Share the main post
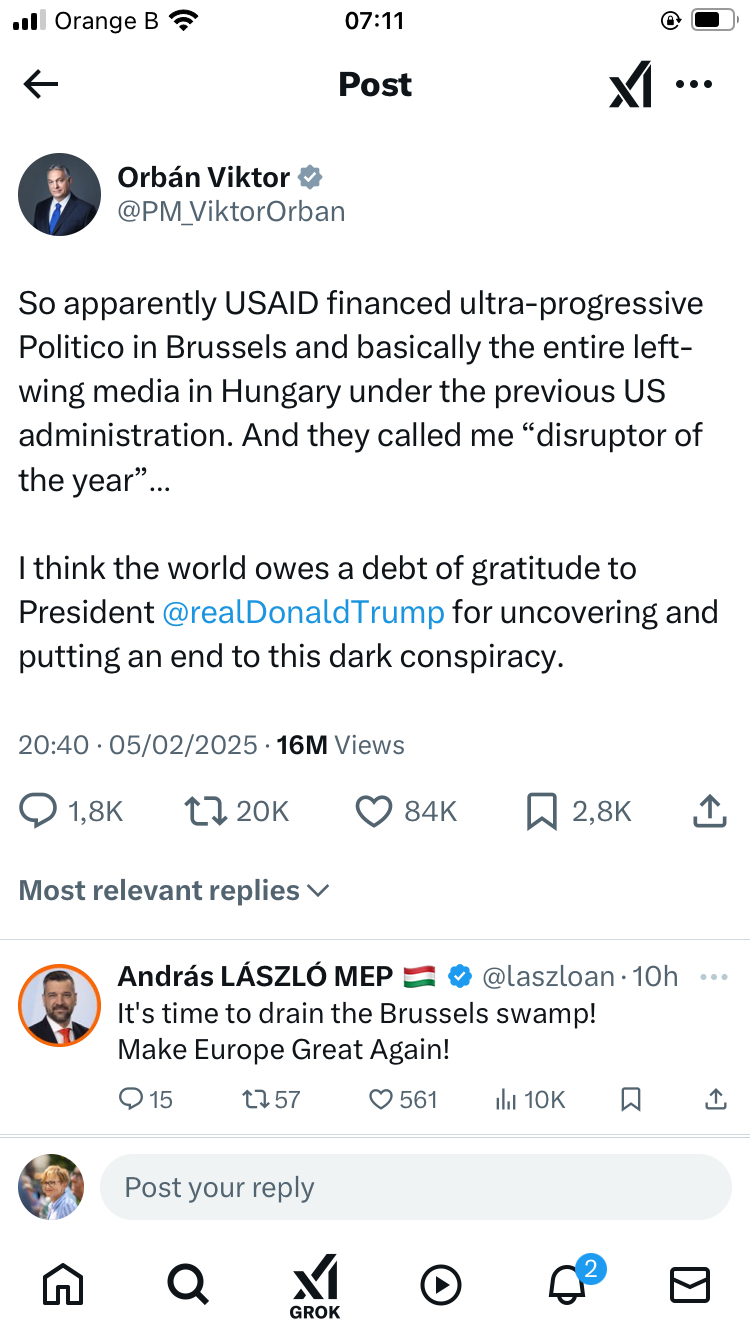Image resolution: width=750 pixels, height=1334 pixels. tap(708, 811)
